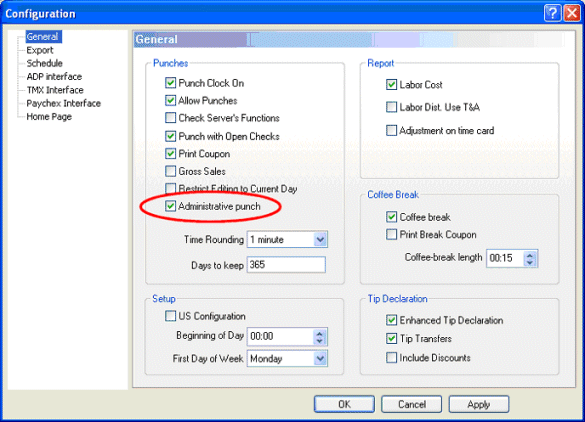This screenshot has width=585, height=422.
Task: Expand the First Day of Week dropdown
Action: point(320,359)
